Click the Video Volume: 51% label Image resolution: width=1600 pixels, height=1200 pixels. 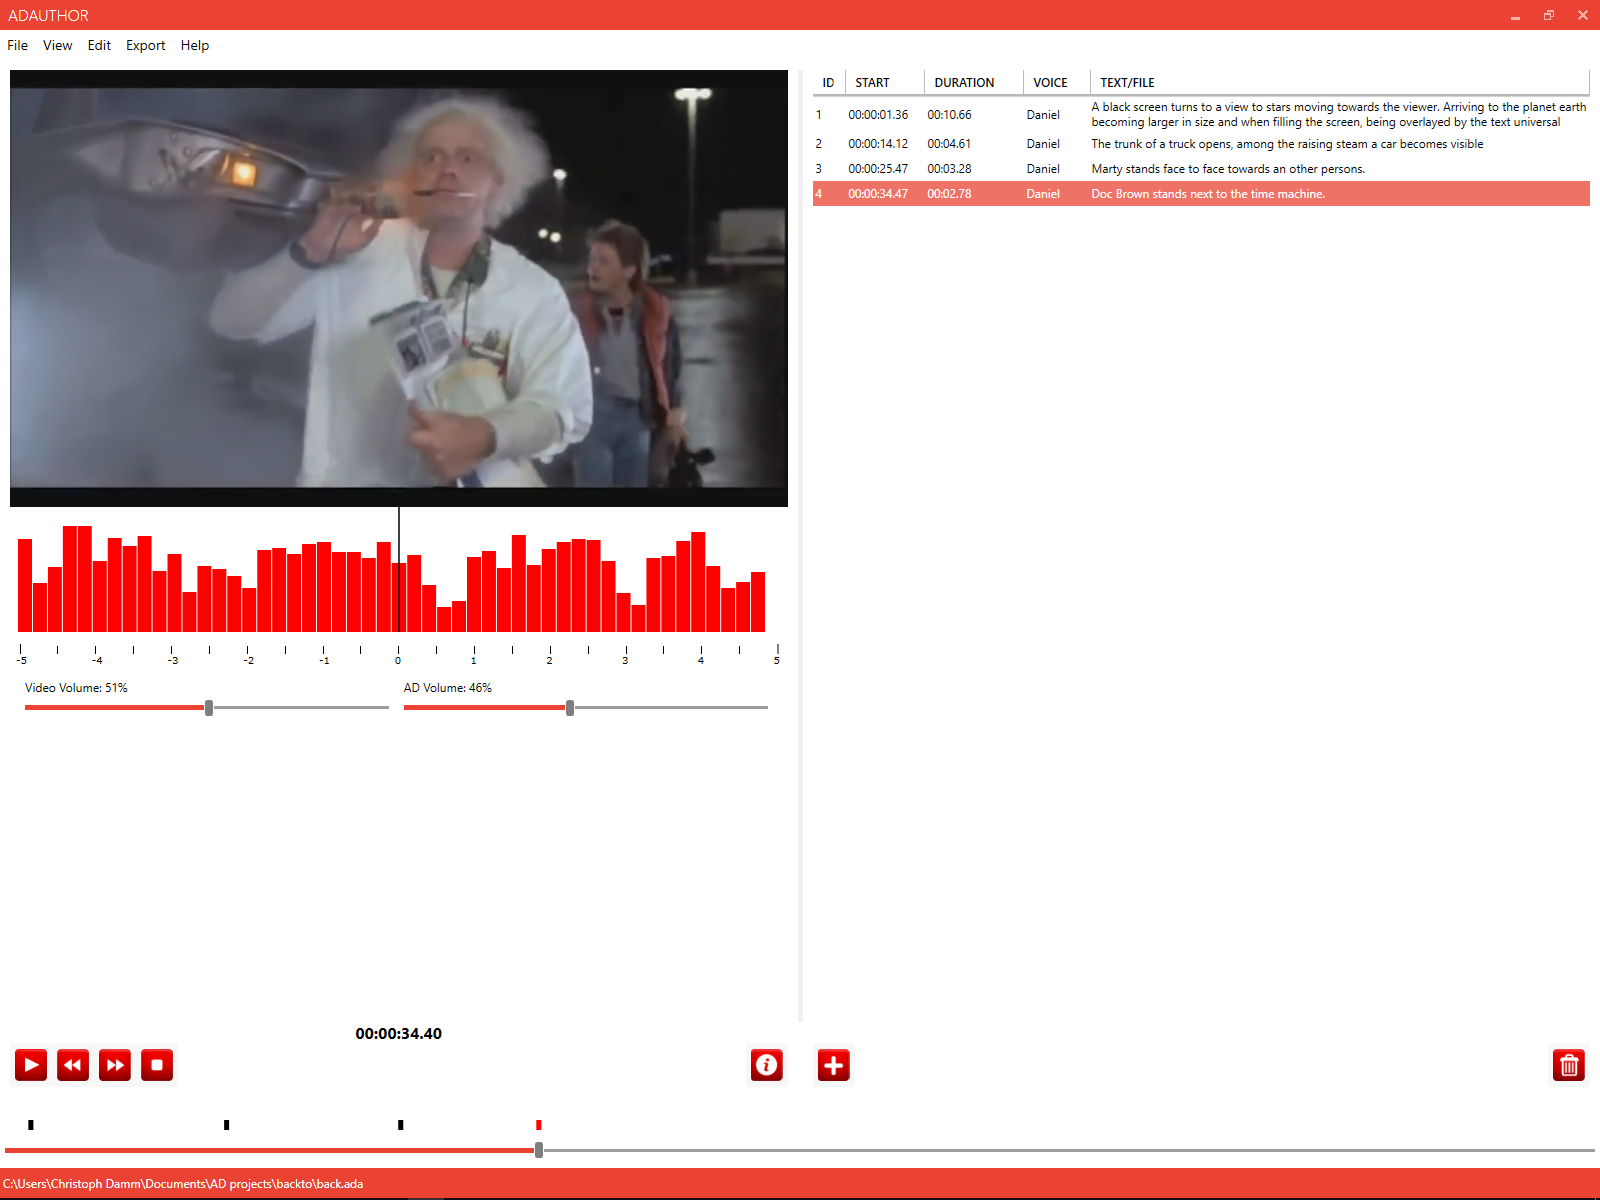click(76, 688)
